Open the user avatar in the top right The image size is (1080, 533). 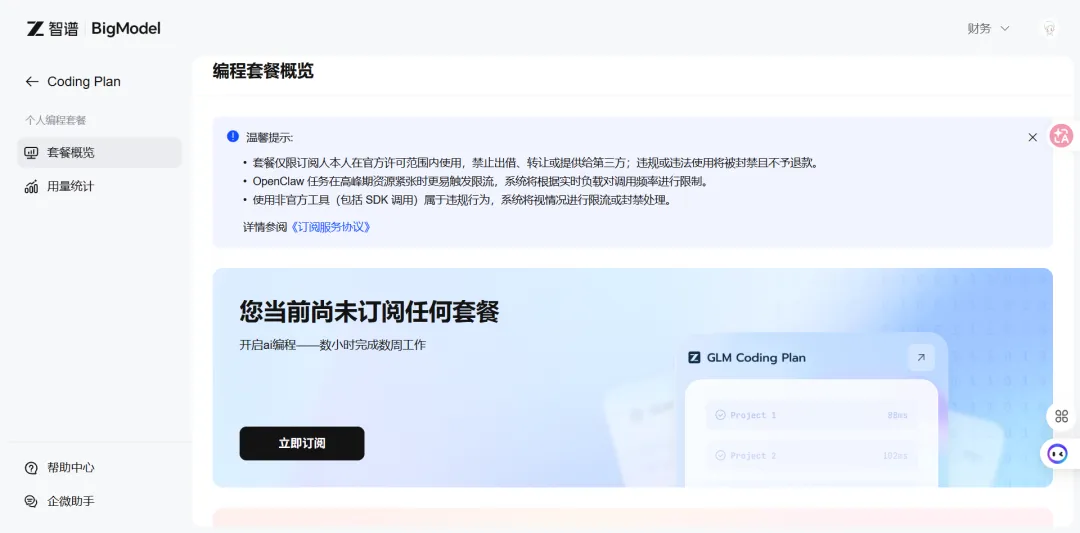coord(1050,28)
